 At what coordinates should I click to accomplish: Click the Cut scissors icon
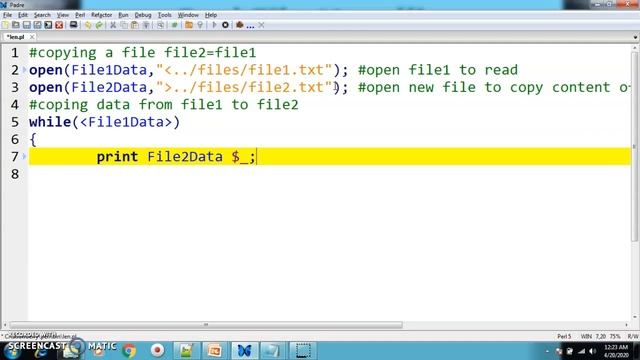pyautogui.click(x=113, y=25)
